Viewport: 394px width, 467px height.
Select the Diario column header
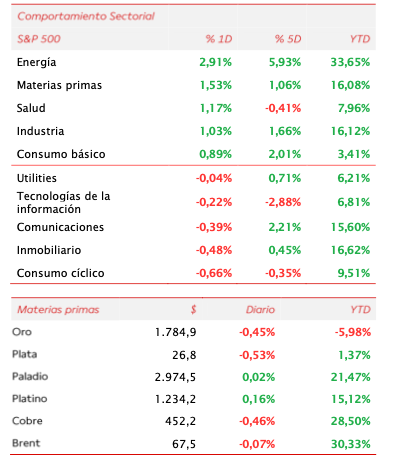(x=260, y=310)
